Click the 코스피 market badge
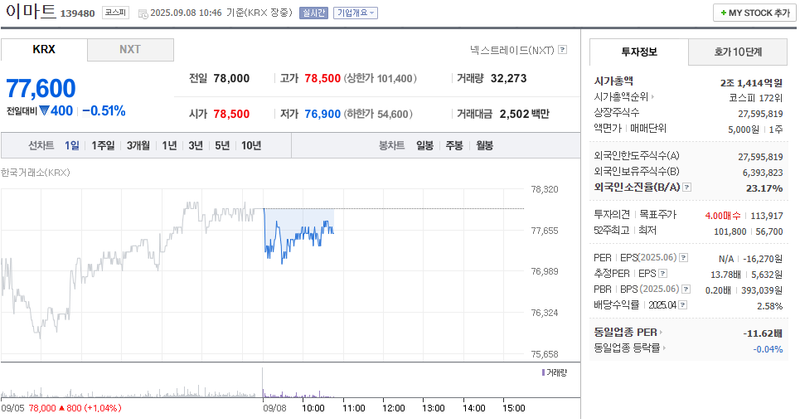 point(116,12)
